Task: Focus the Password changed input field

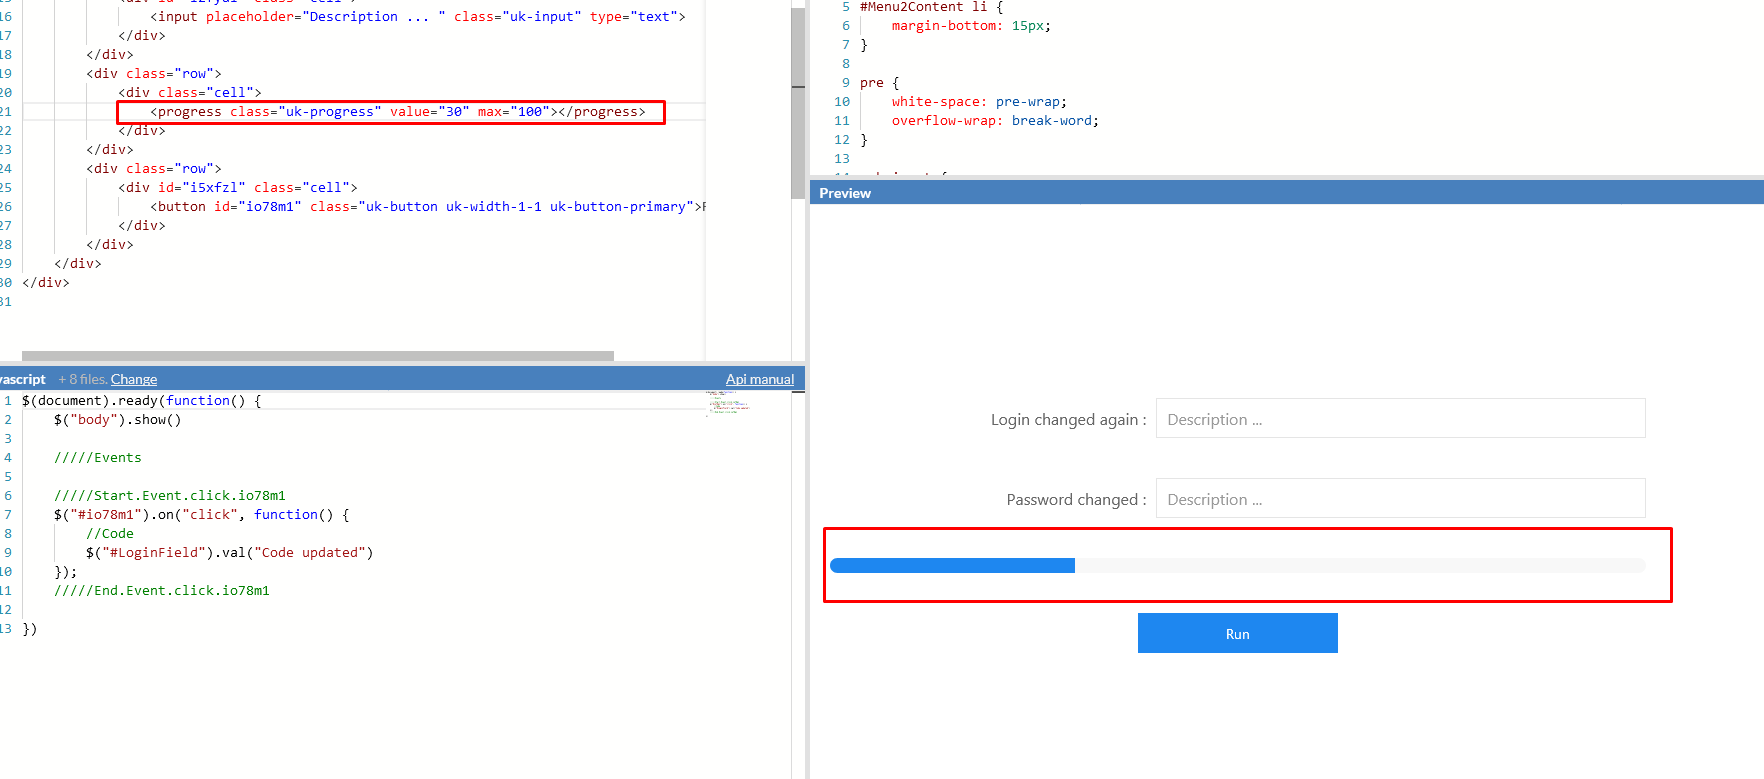Action: (1400, 499)
